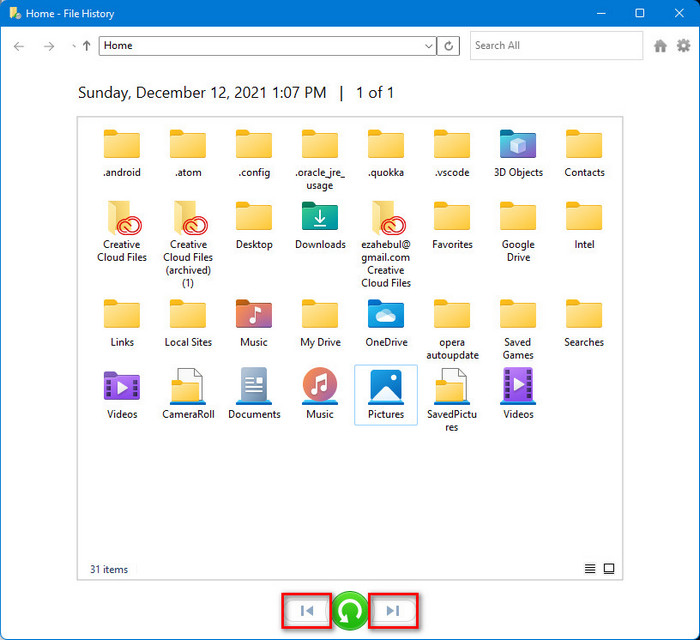Click the File History title bar icon
This screenshot has height=640, width=700.
click(15, 13)
